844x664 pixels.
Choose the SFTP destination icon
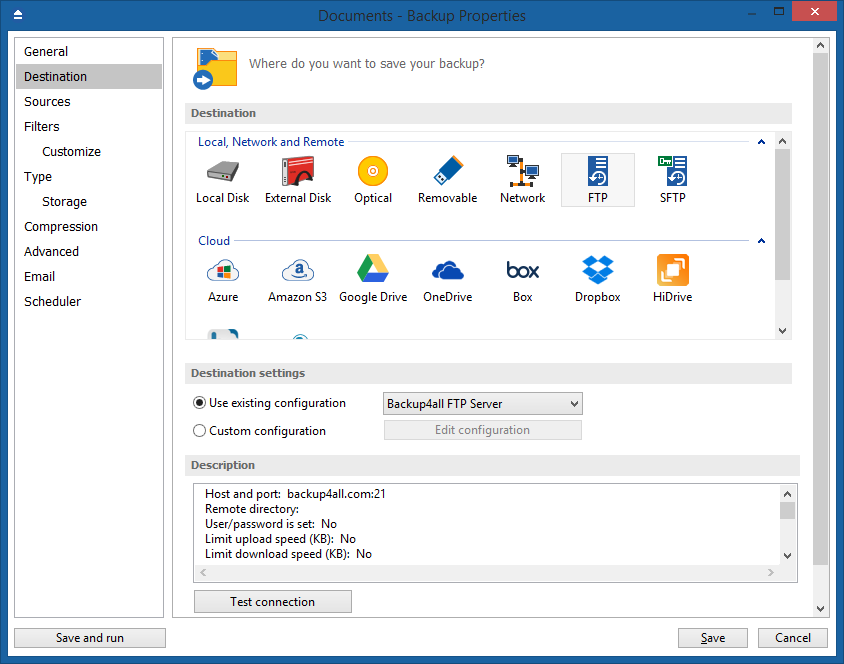coord(672,180)
